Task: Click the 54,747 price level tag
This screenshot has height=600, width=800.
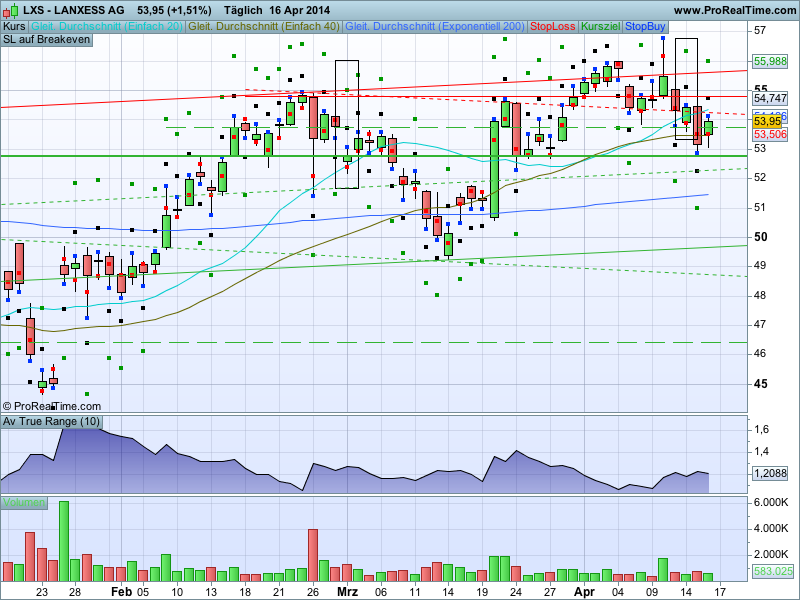Action: (770, 98)
